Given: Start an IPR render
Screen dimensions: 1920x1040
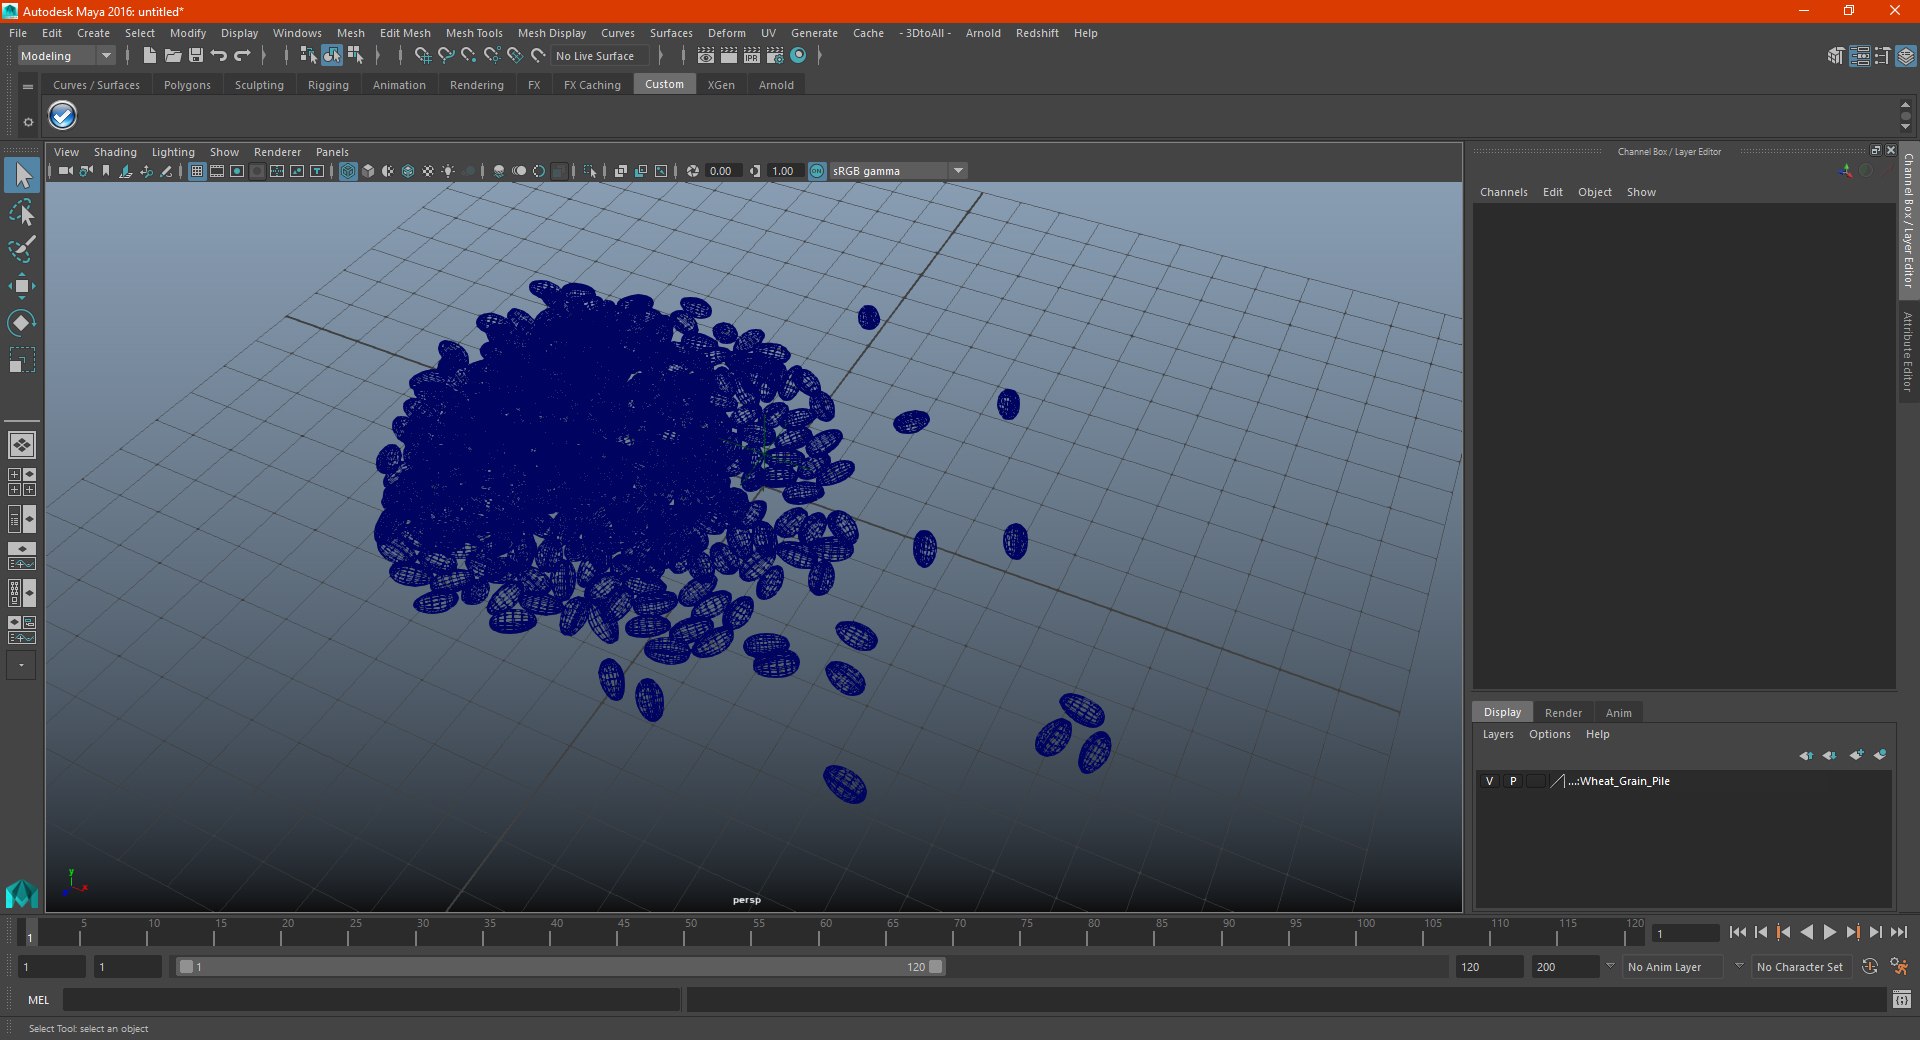Looking at the screenshot, I should point(752,56).
